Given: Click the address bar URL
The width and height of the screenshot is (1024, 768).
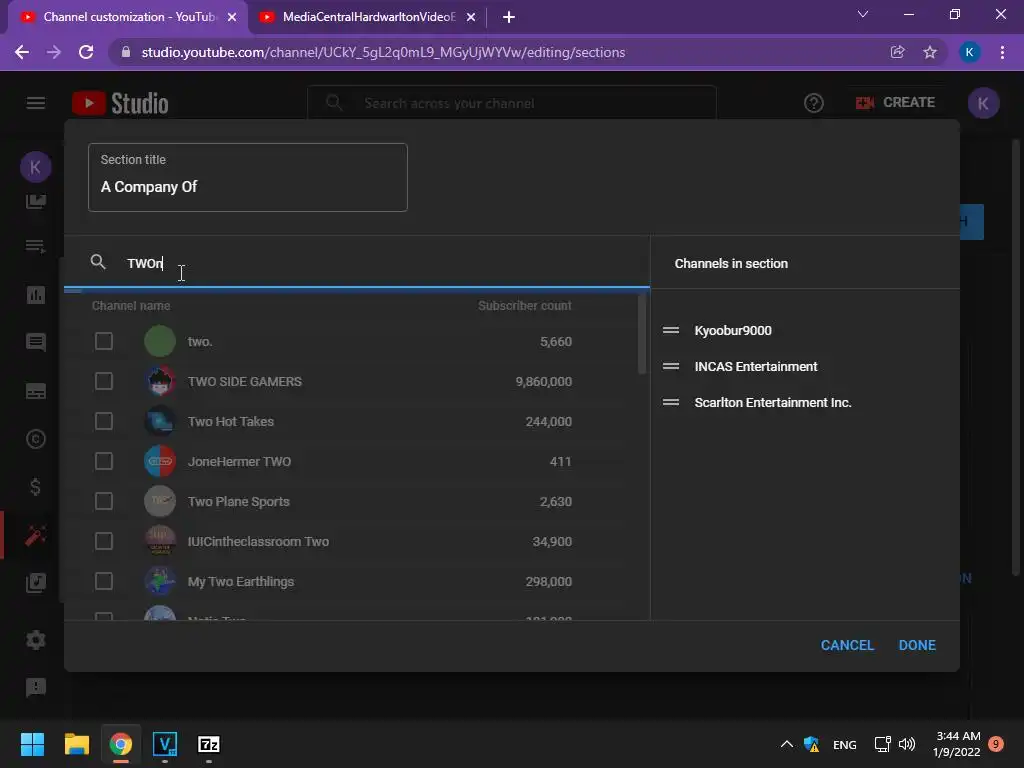Looking at the screenshot, I should tap(383, 52).
